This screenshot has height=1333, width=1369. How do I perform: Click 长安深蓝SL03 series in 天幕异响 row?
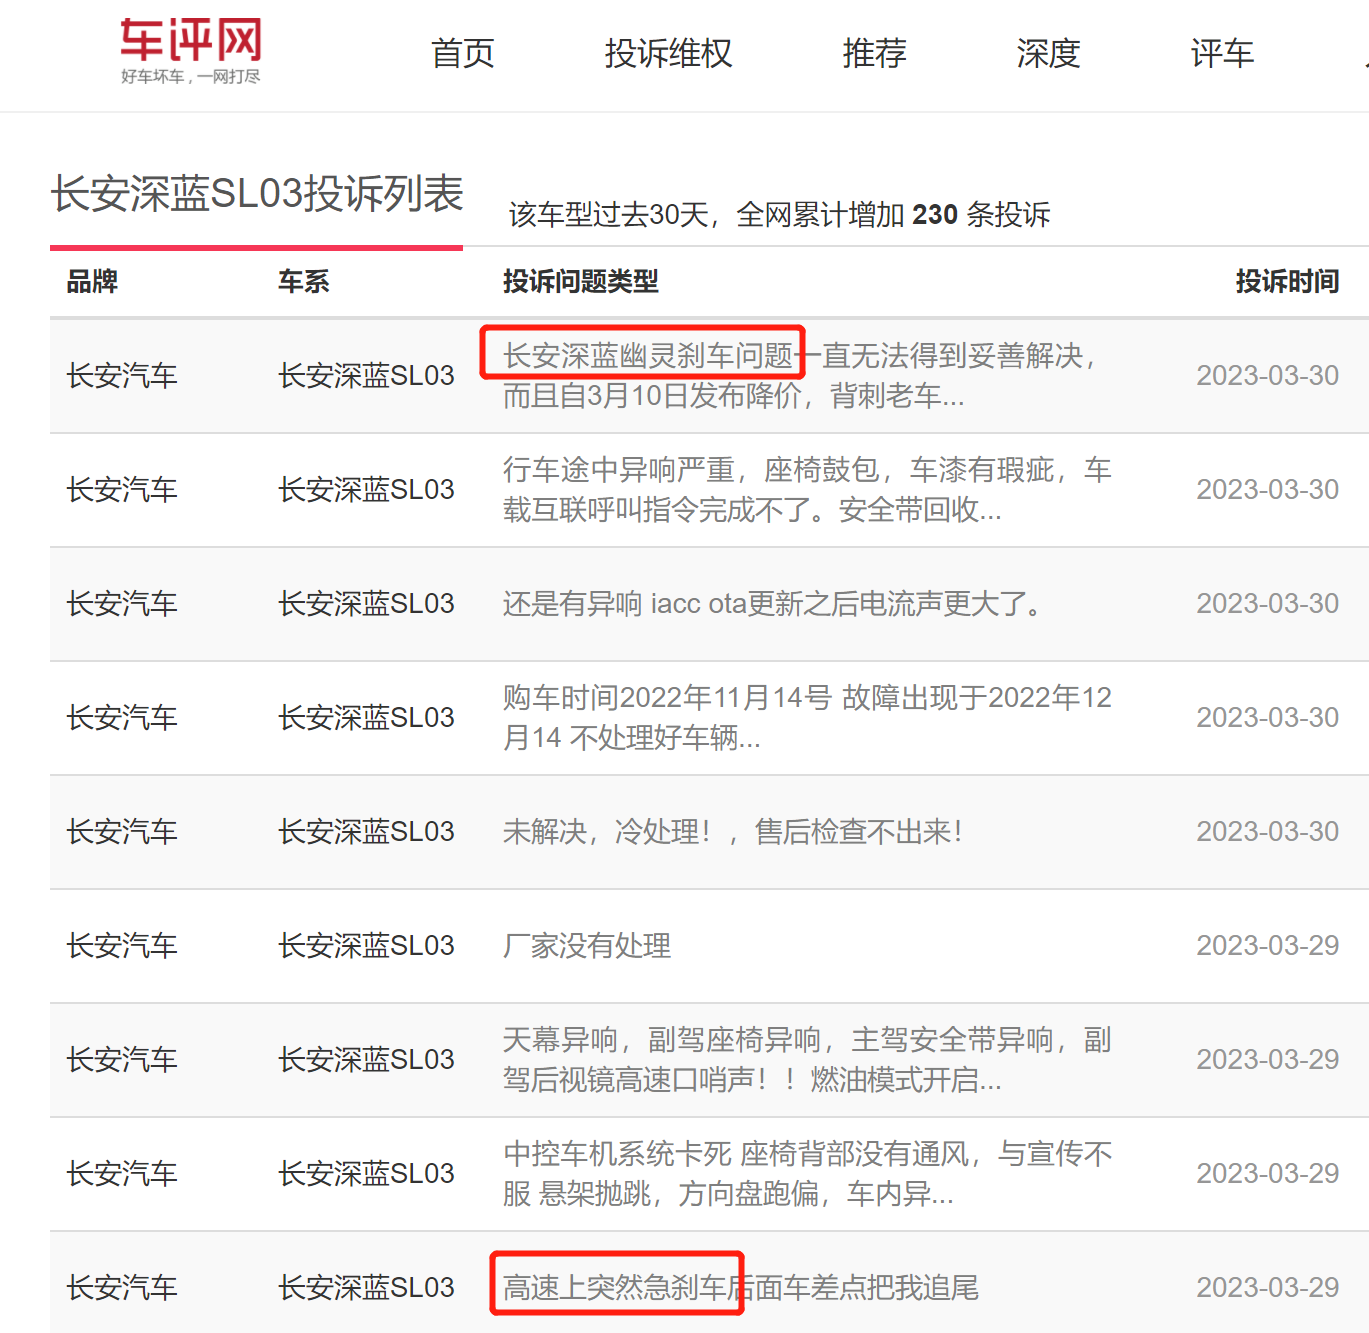366,1060
